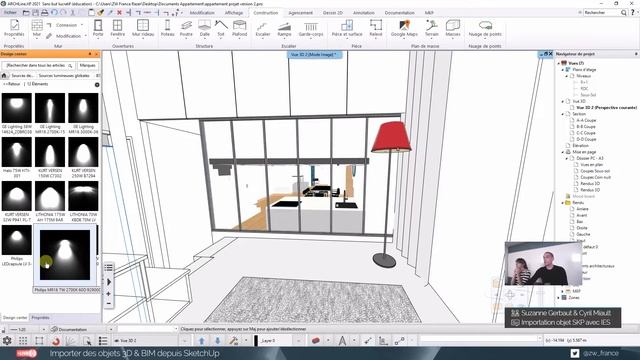Viewport: 640px width, 360px height.
Task: Click the text A tool in bottom toolbar
Action: 342,340
